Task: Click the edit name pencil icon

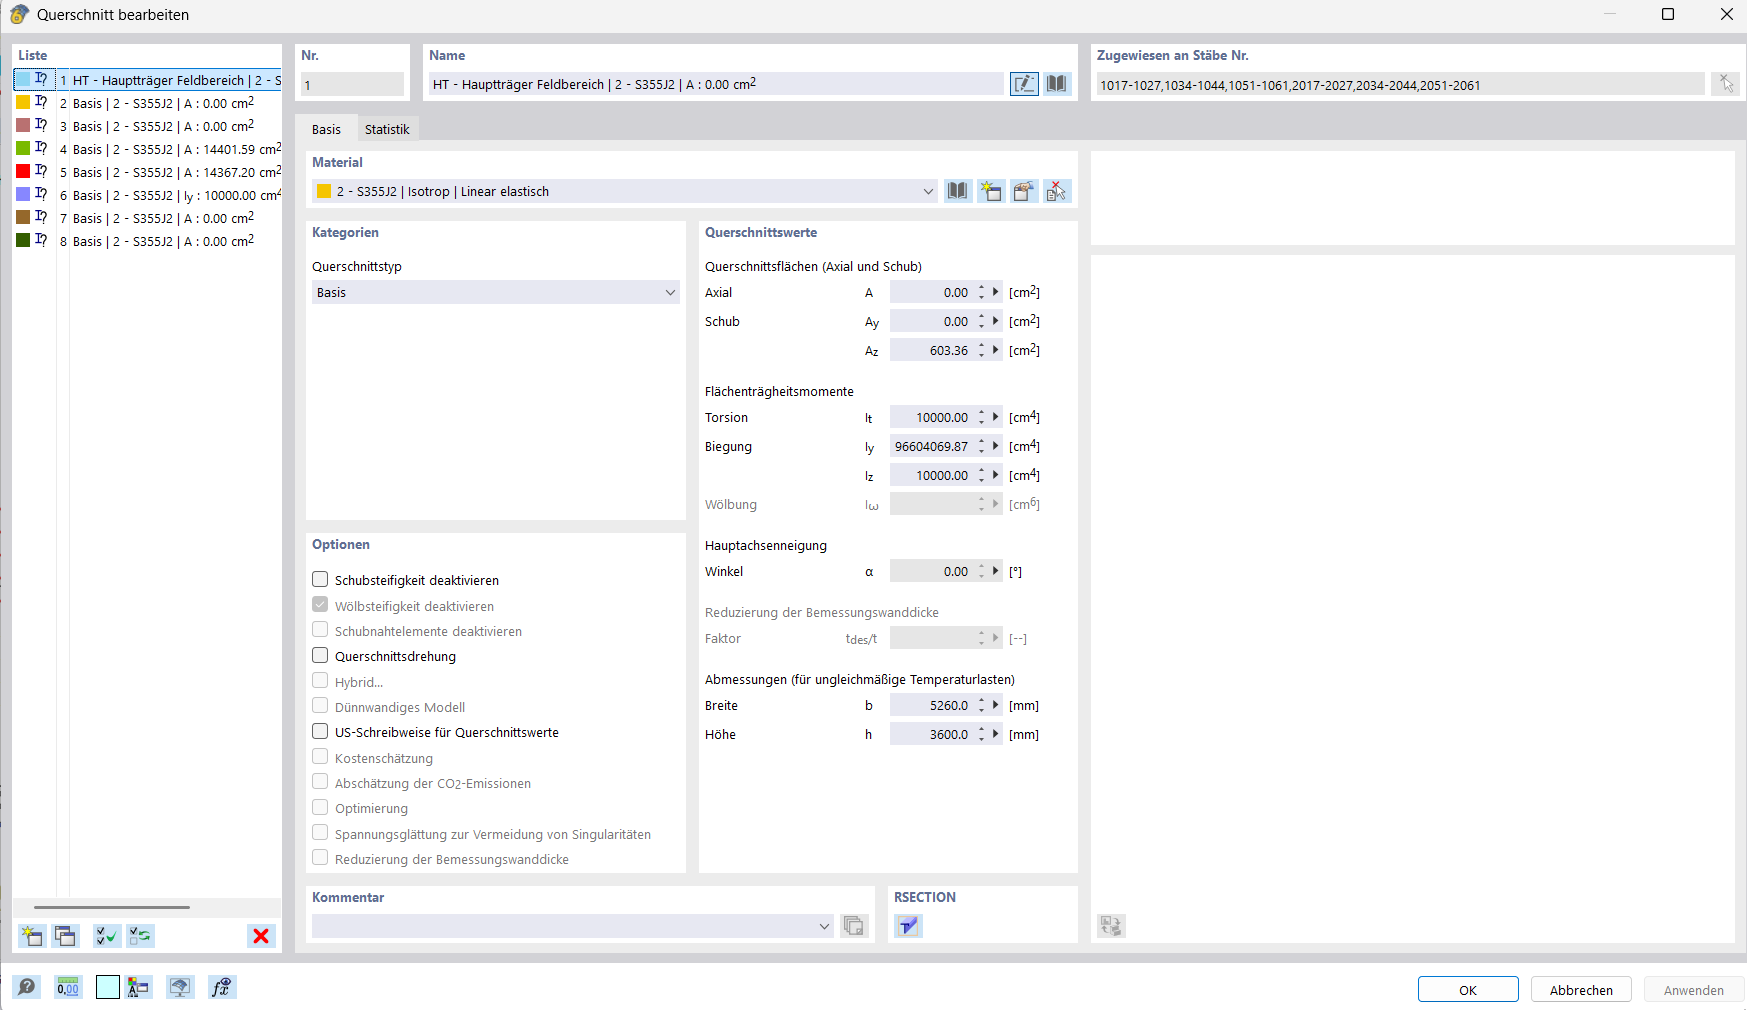Action: pyautogui.click(x=1024, y=84)
